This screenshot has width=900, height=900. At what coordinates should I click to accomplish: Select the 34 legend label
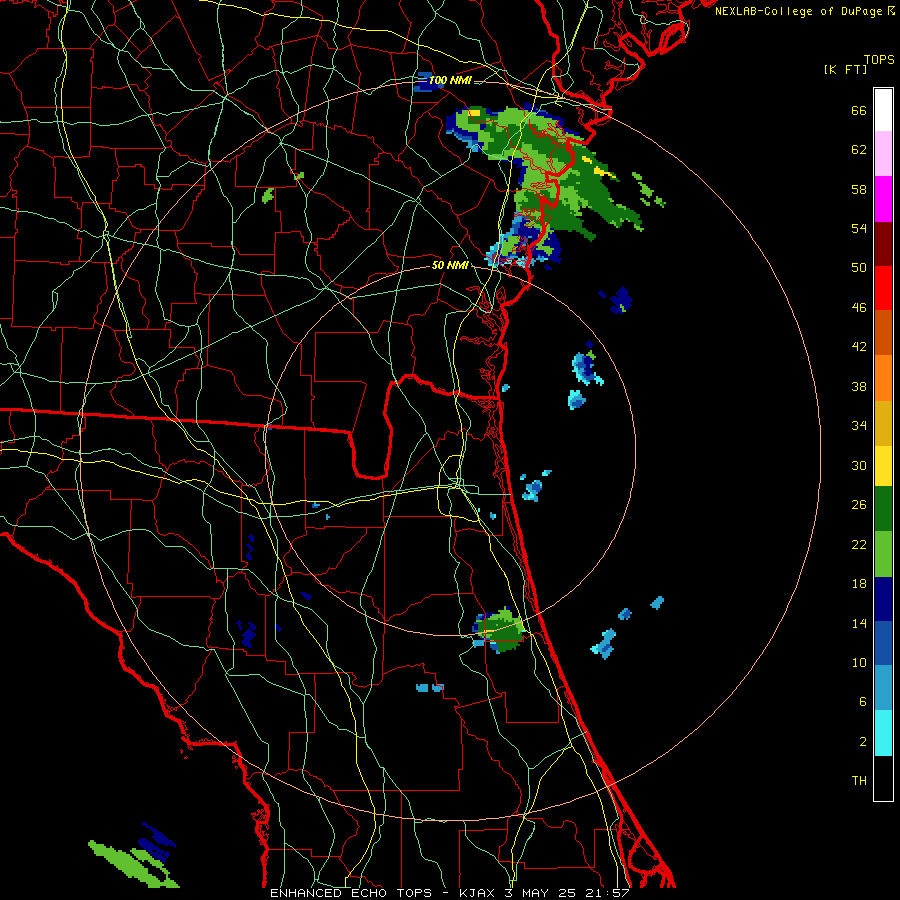click(859, 426)
